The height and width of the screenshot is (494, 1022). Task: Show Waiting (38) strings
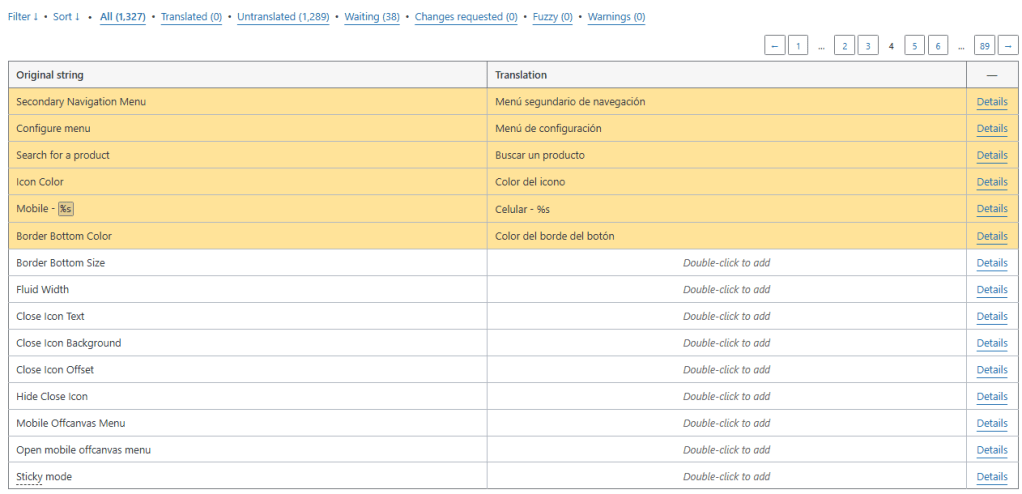pos(371,17)
